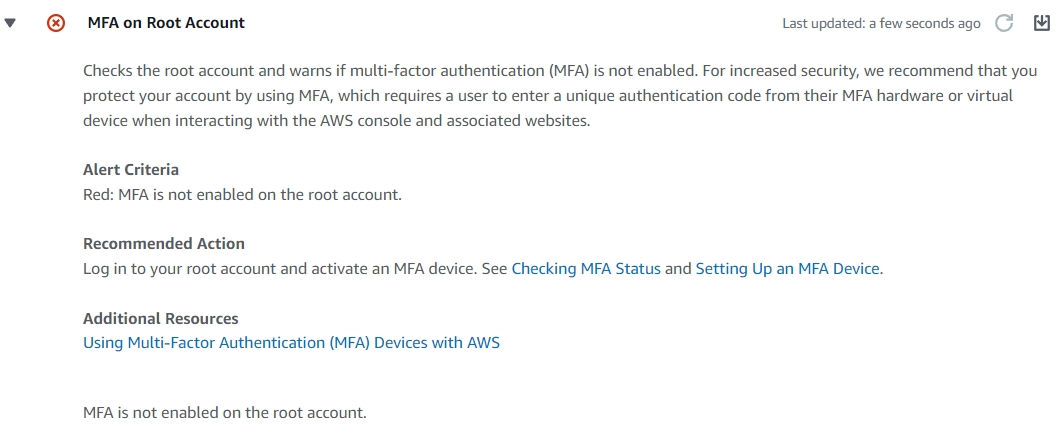Click the Recommended Action heading
This screenshot has width=1062, height=447.
164,243
